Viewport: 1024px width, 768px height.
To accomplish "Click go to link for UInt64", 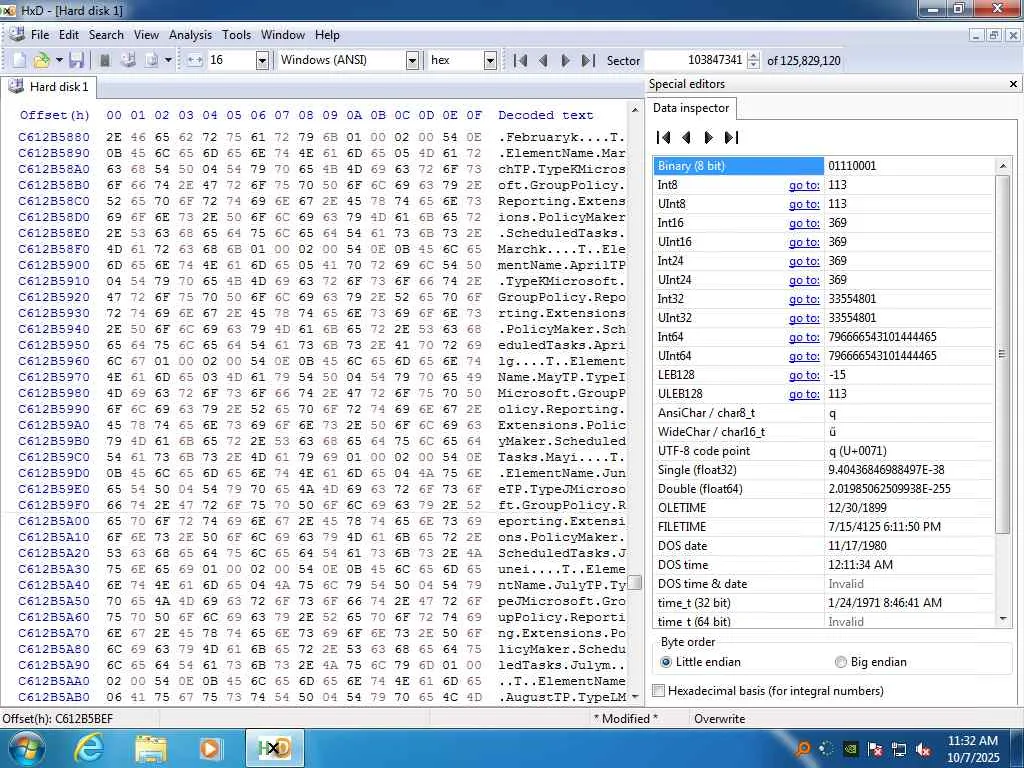I will coord(804,356).
